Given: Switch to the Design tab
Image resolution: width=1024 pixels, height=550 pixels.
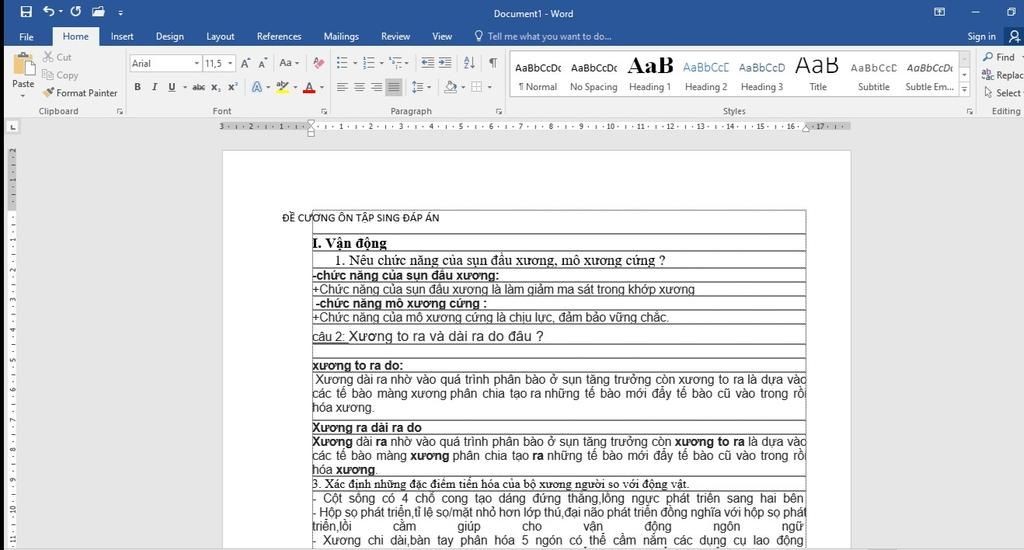Looking at the screenshot, I should click(170, 37).
